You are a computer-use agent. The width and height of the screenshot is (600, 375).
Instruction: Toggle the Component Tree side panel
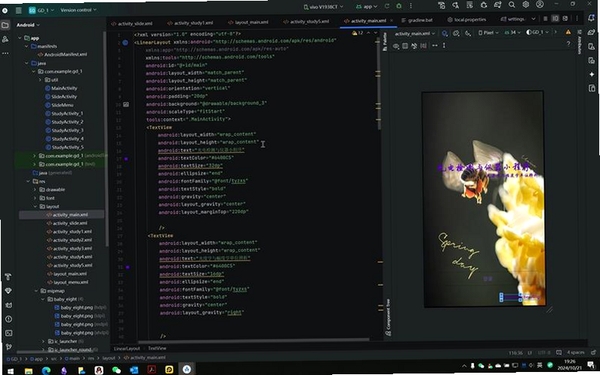(x=388, y=317)
